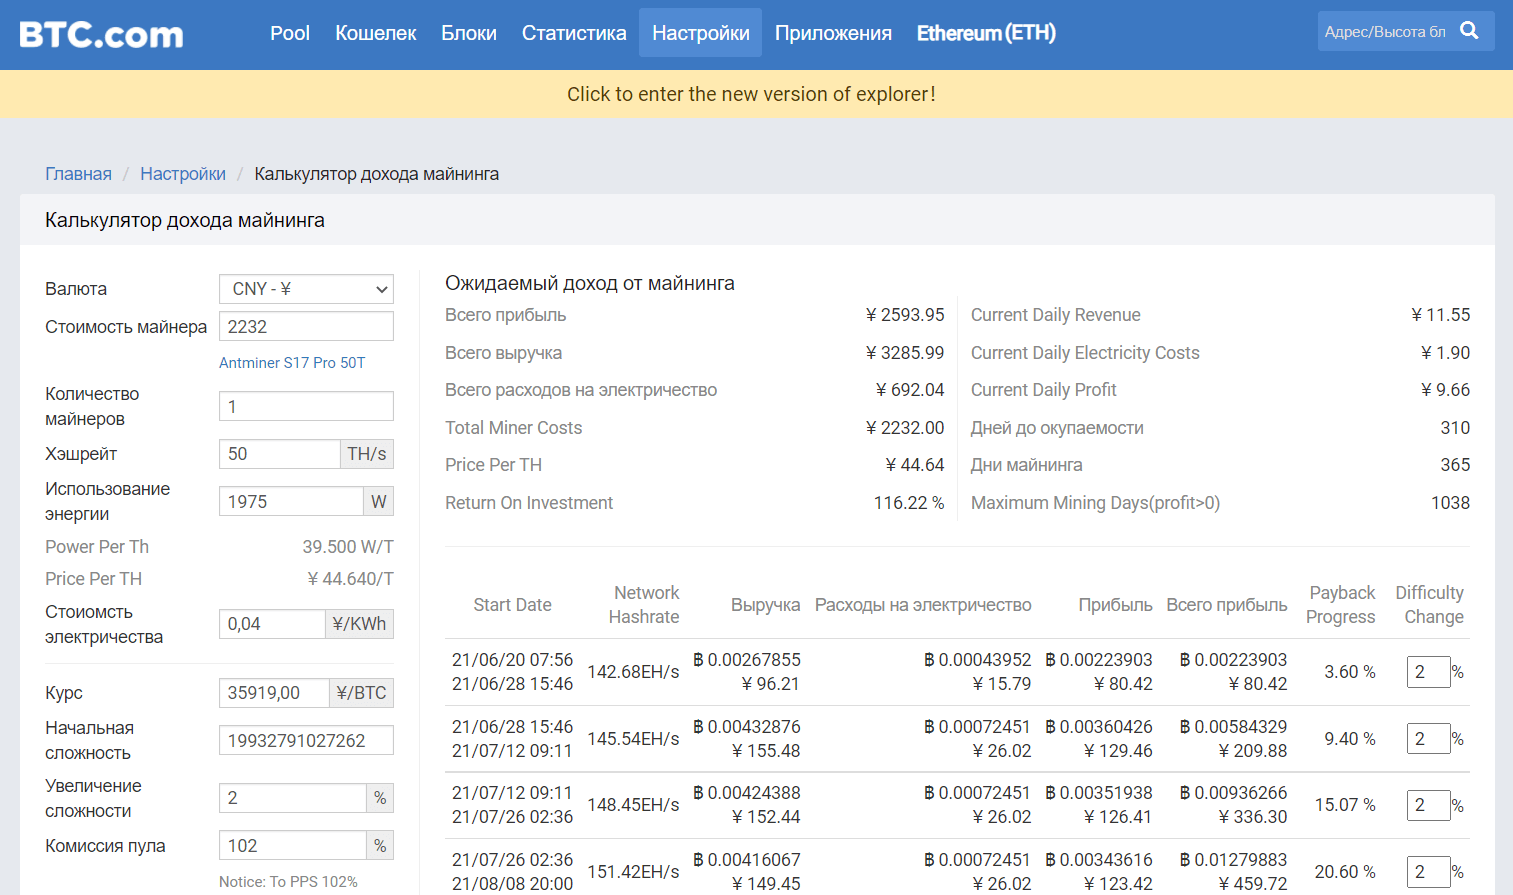Click the 142.68EH/s hashrate cell

(633, 672)
